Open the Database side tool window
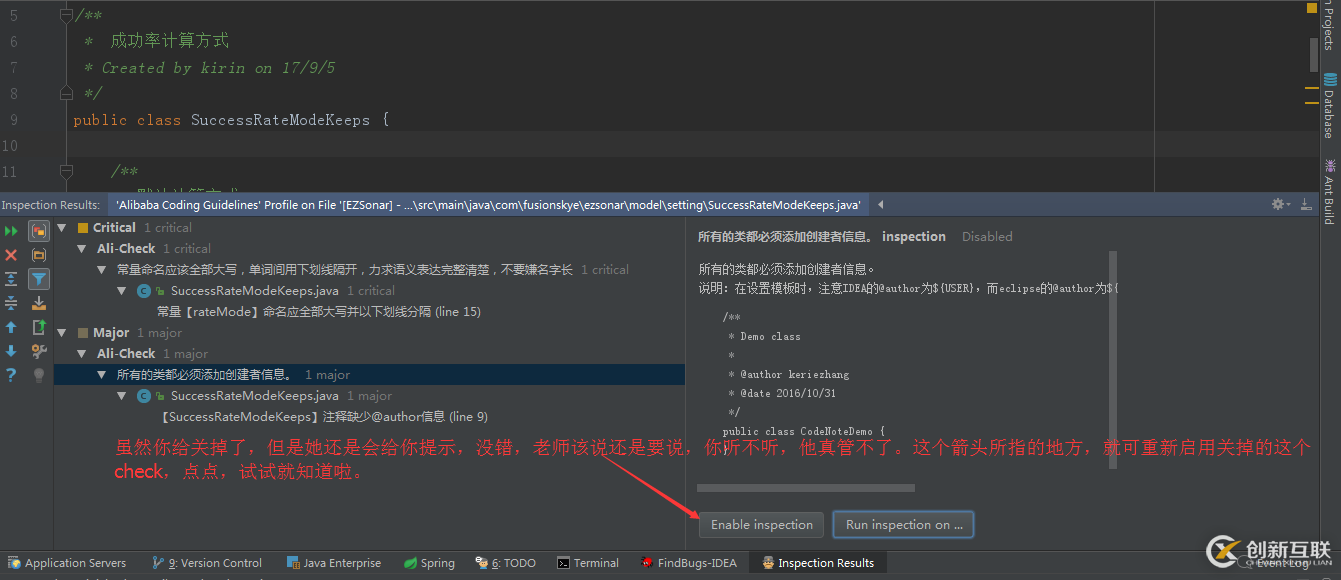Screen dimensions: 1341x580 point(1330,105)
